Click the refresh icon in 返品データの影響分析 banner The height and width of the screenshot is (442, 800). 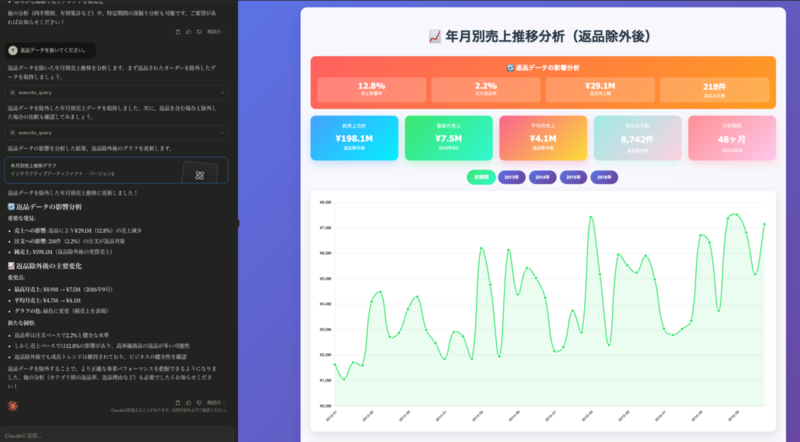point(510,68)
